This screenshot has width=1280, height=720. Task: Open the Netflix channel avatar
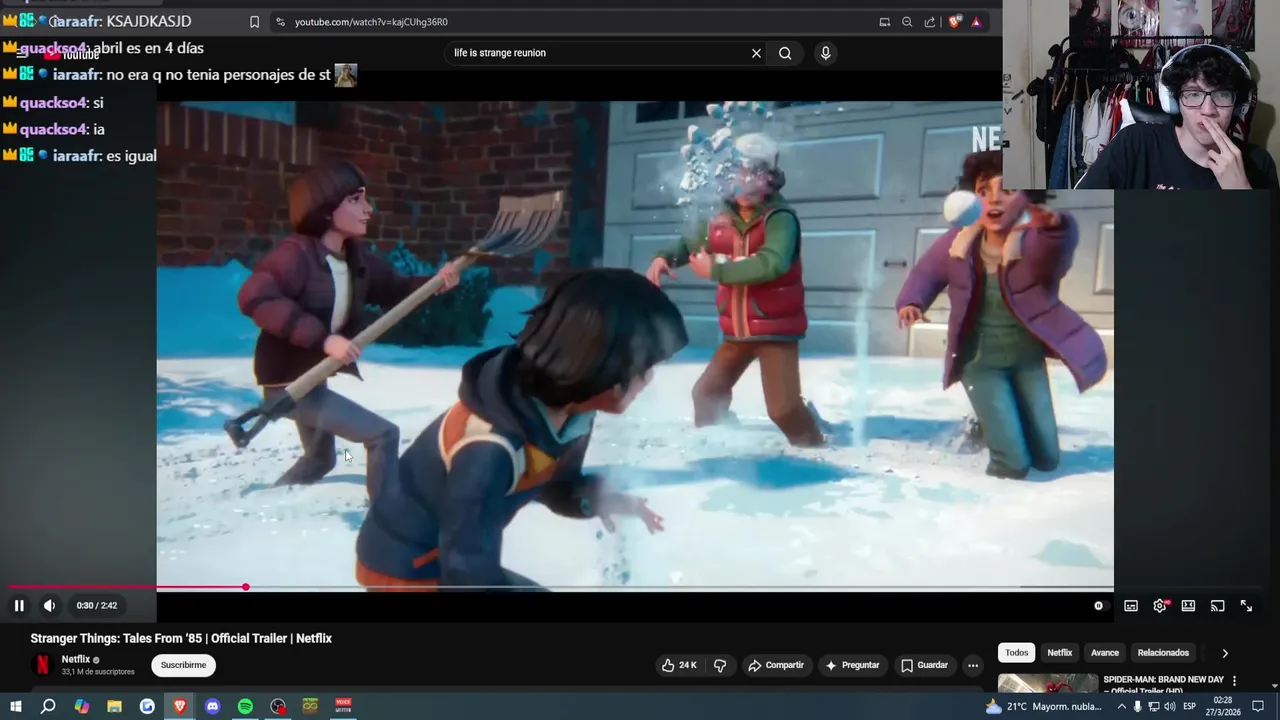(42, 665)
